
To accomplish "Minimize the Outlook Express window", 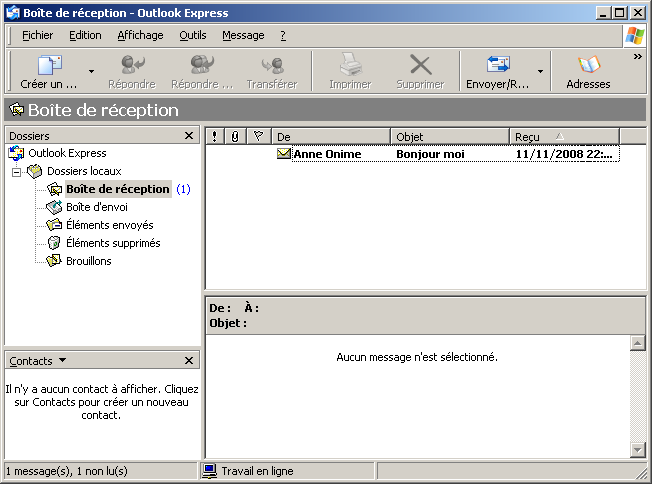I will [603, 12].
